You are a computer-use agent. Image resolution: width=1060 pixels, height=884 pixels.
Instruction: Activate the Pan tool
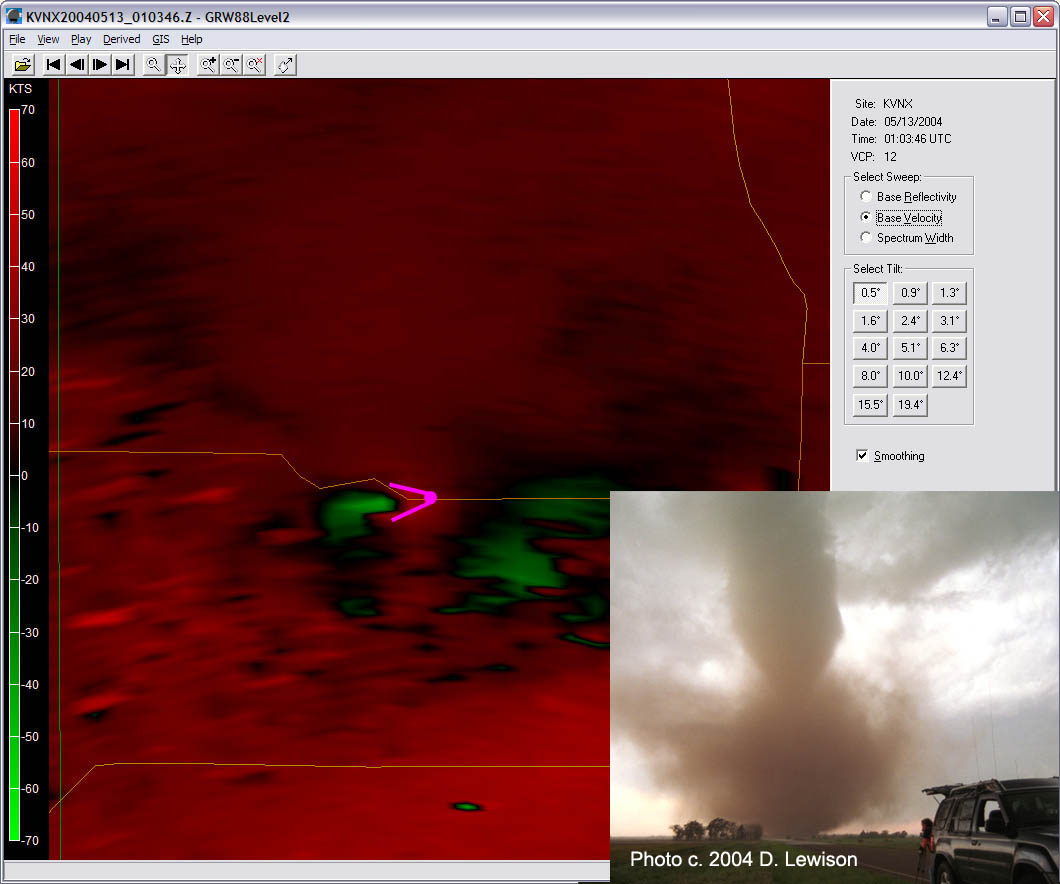(x=177, y=64)
